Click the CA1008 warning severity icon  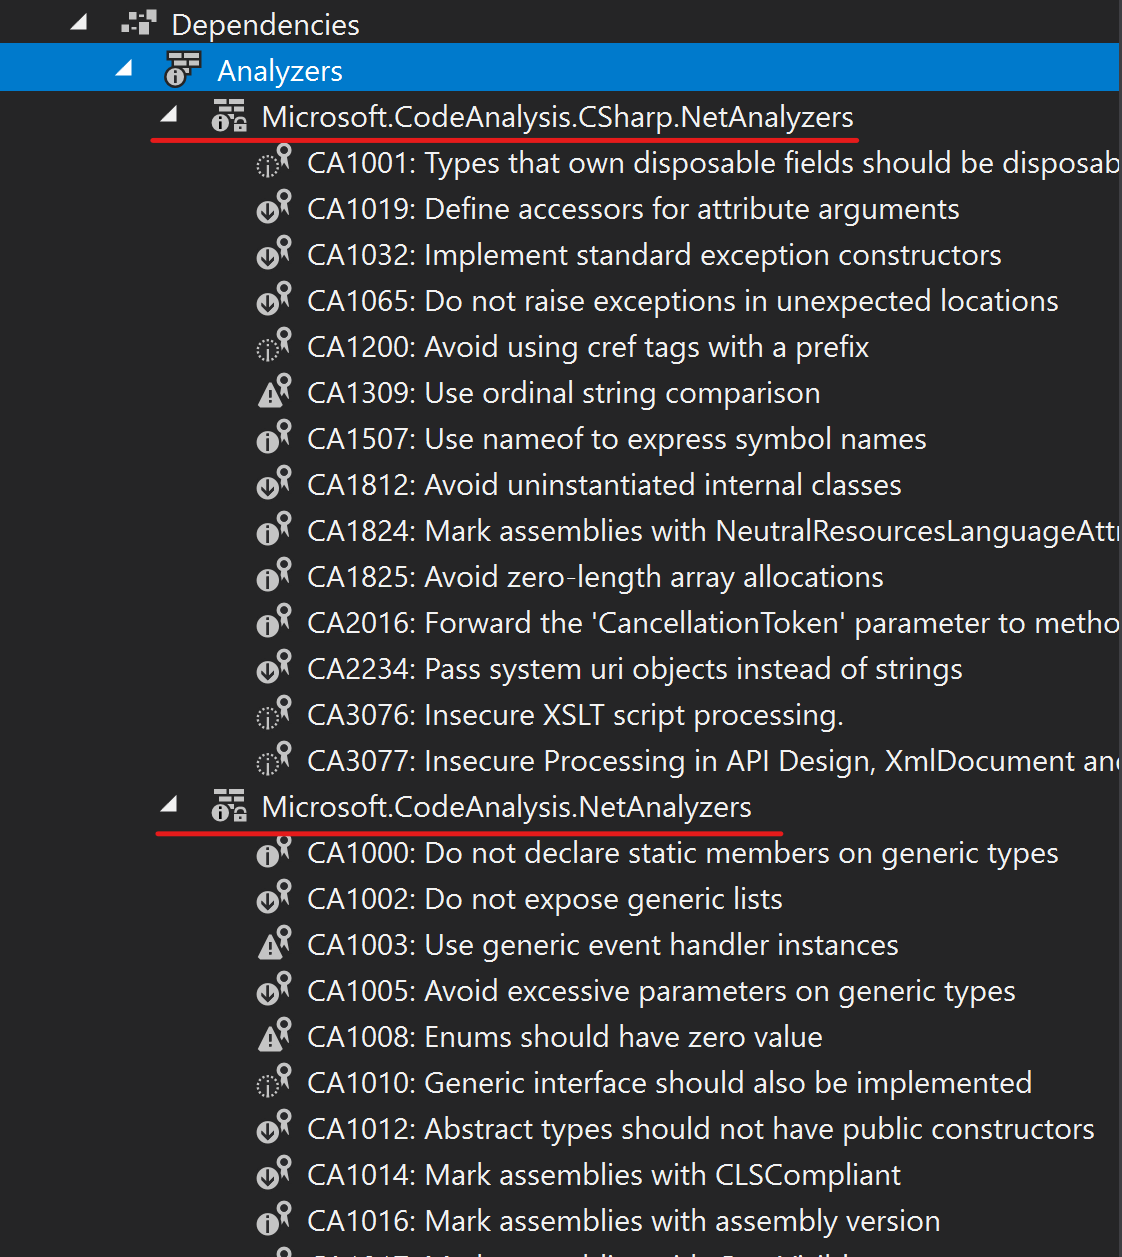(273, 1036)
